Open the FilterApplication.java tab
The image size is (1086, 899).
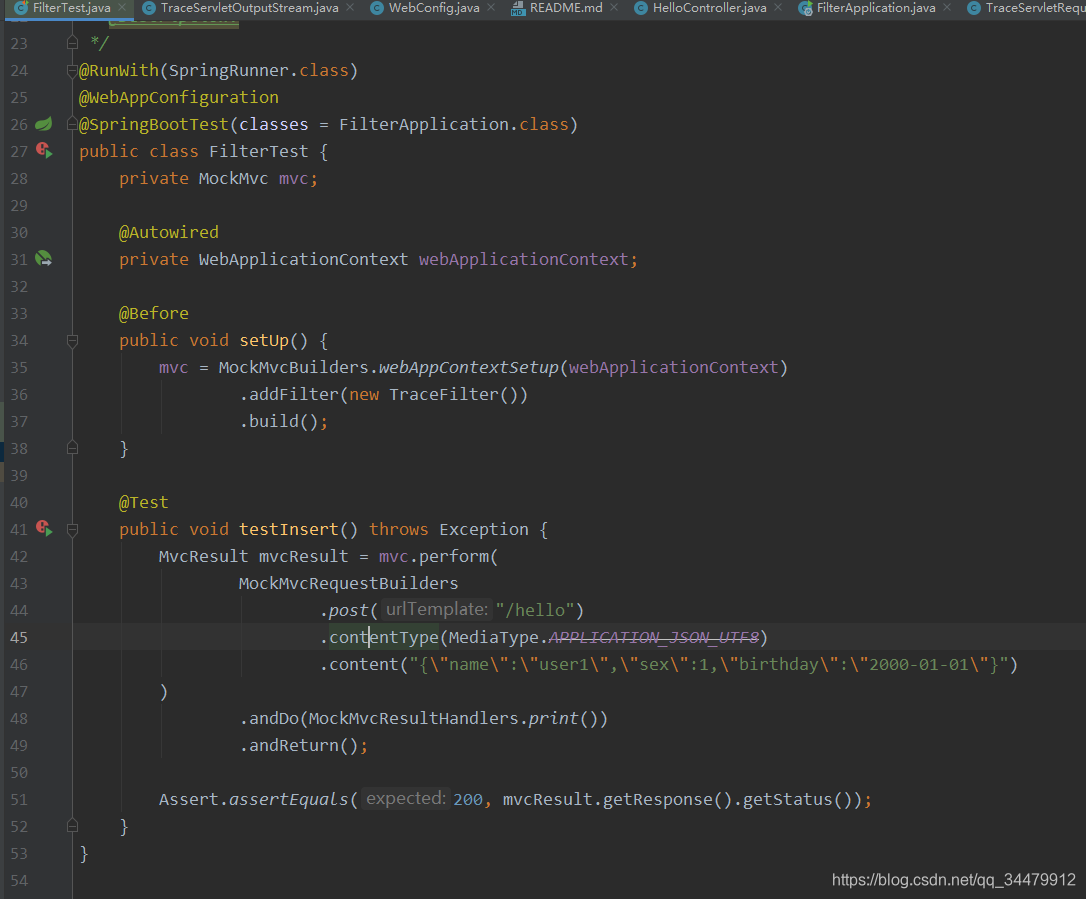875,8
